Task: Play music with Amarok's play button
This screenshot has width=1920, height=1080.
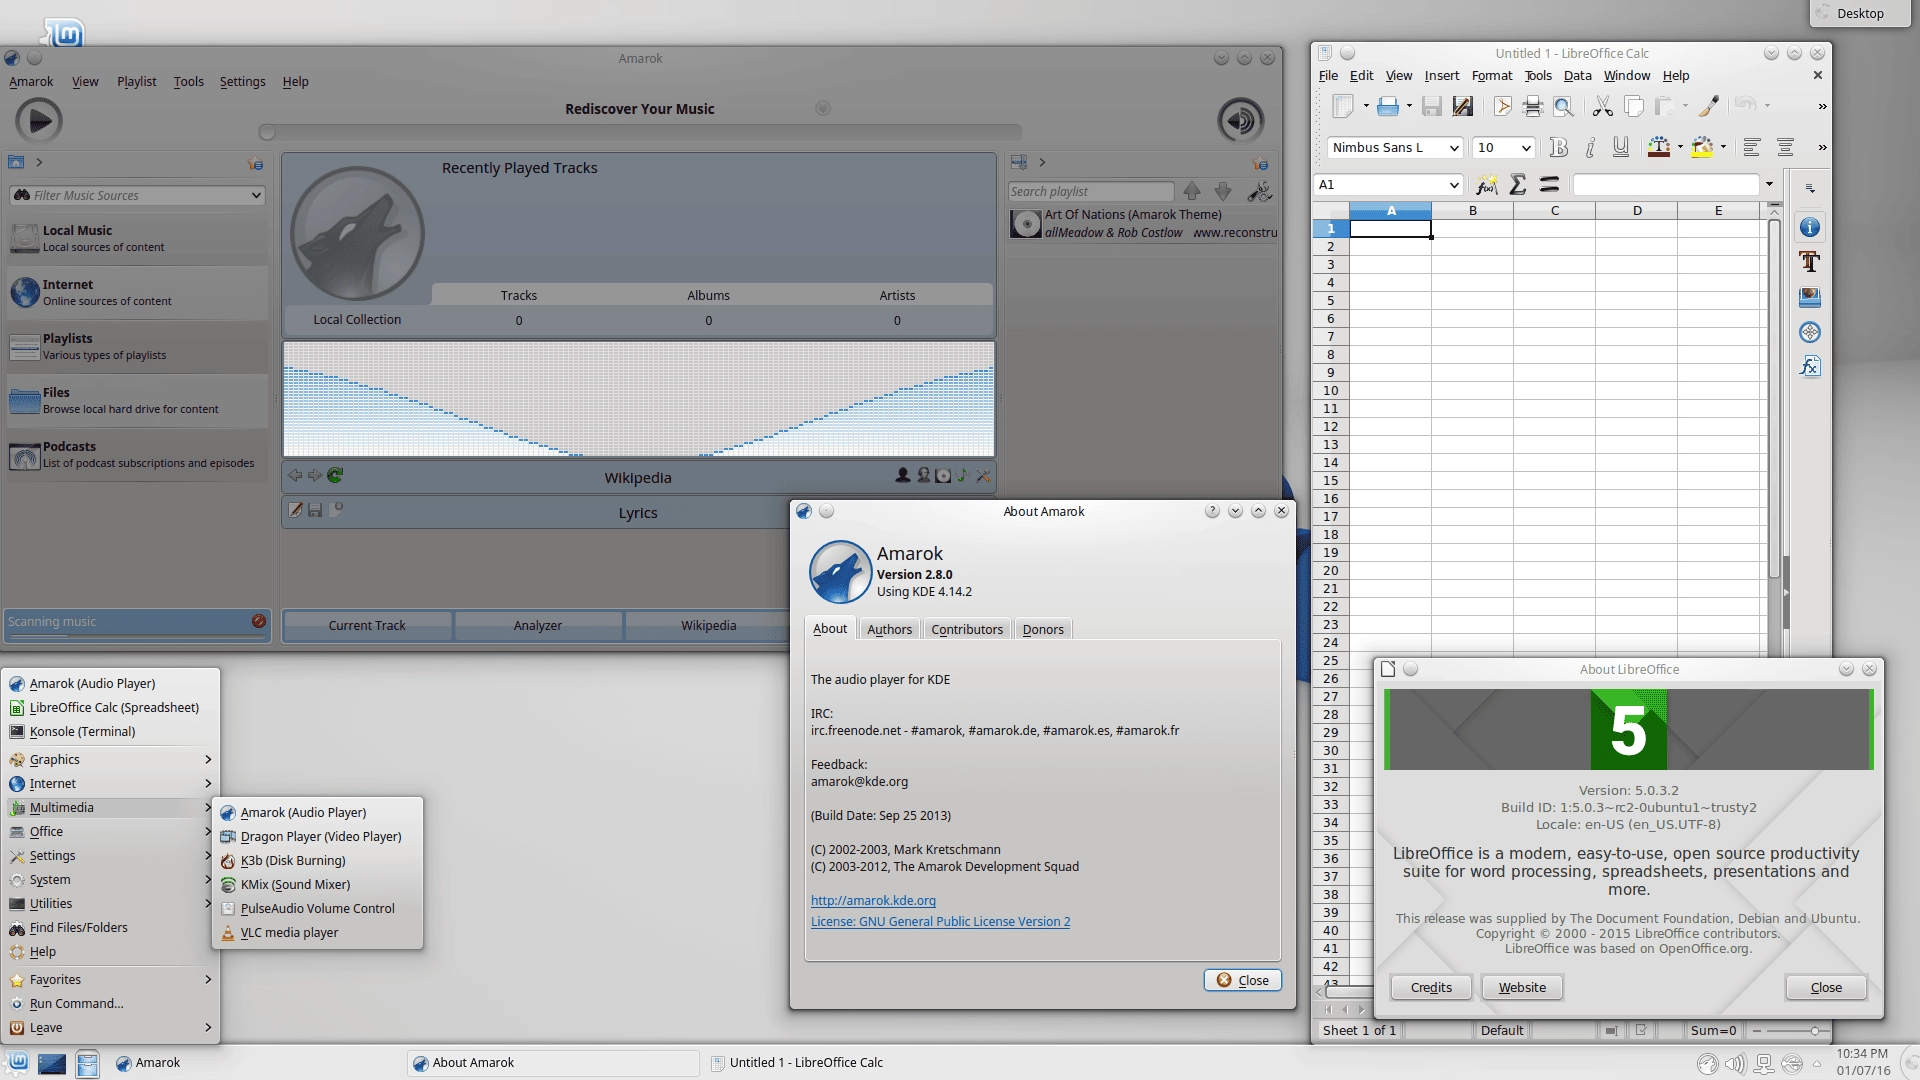Action: [x=39, y=121]
